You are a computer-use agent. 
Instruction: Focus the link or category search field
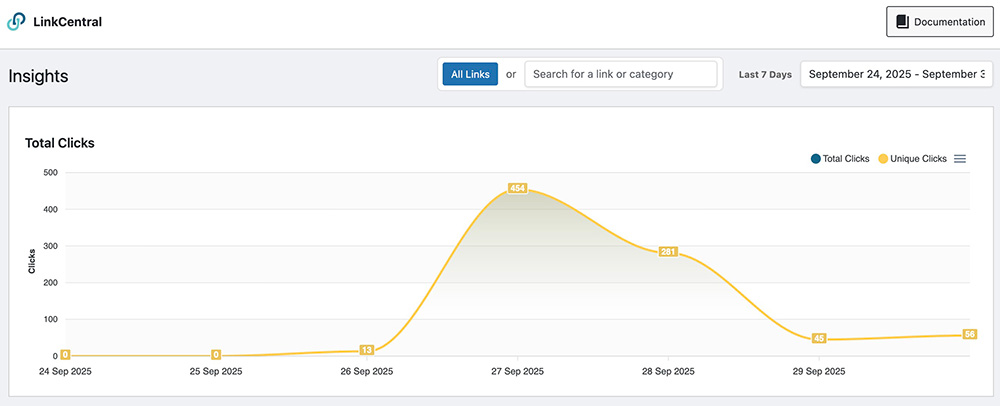click(x=620, y=74)
